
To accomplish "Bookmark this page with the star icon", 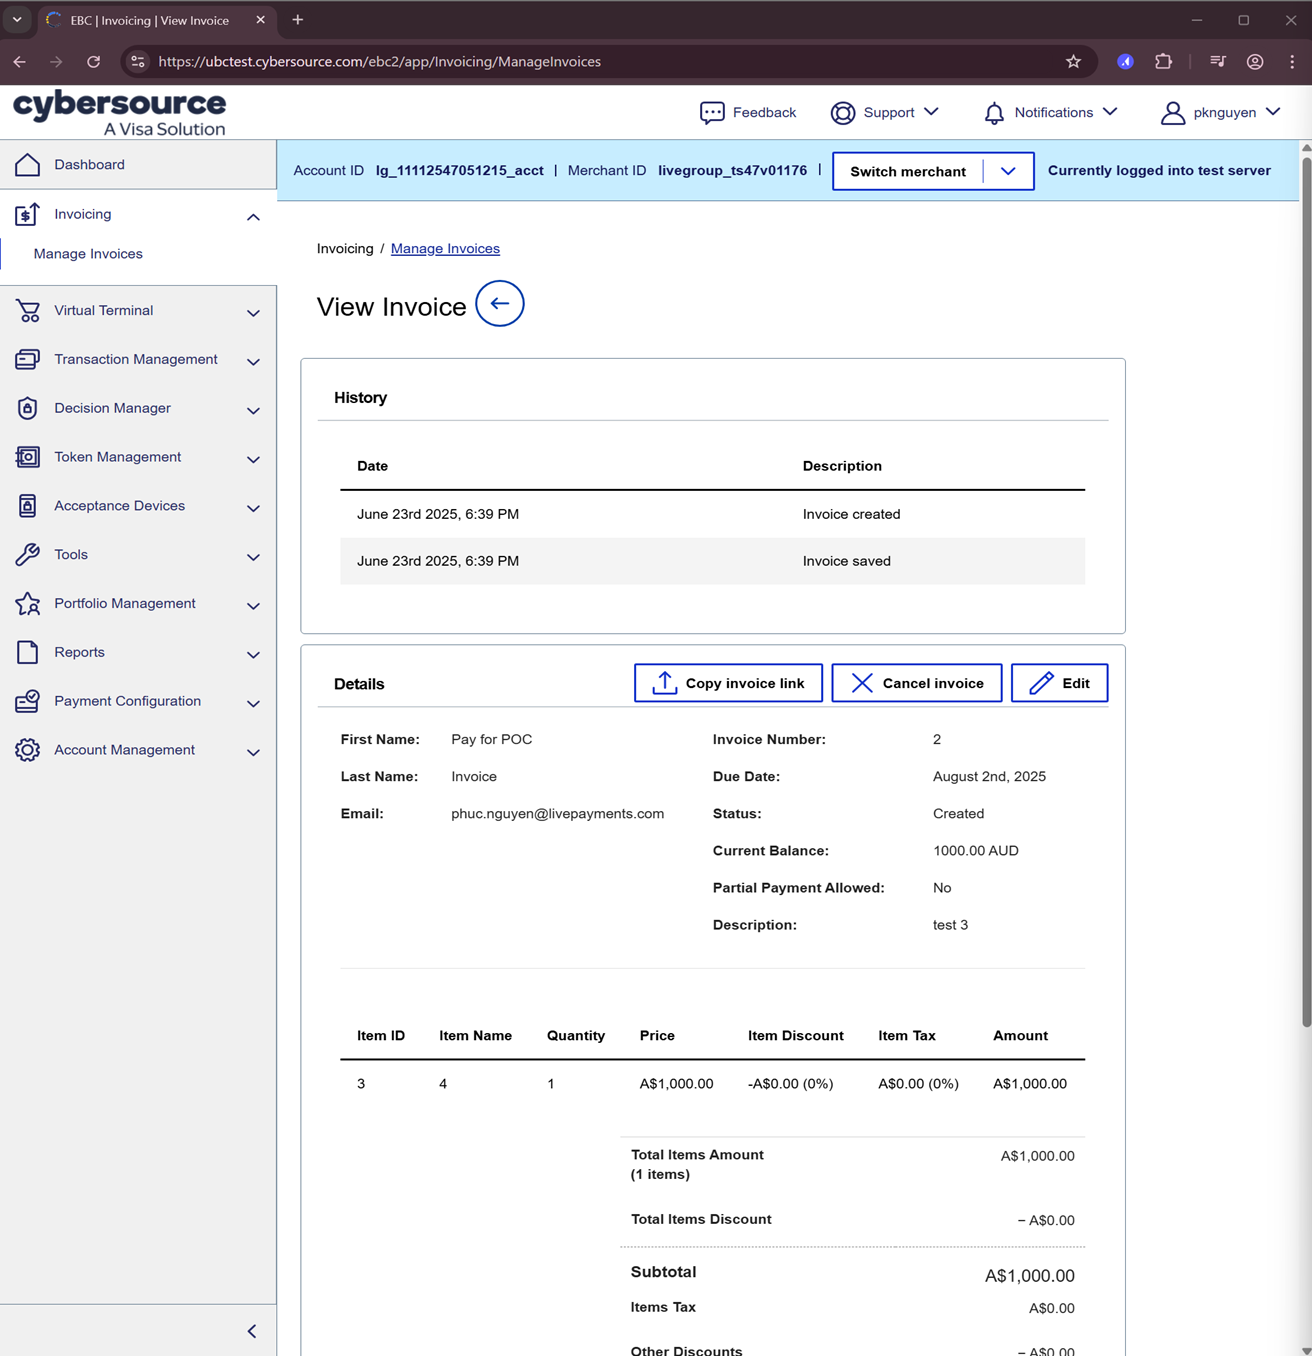I will (1073, 62).
